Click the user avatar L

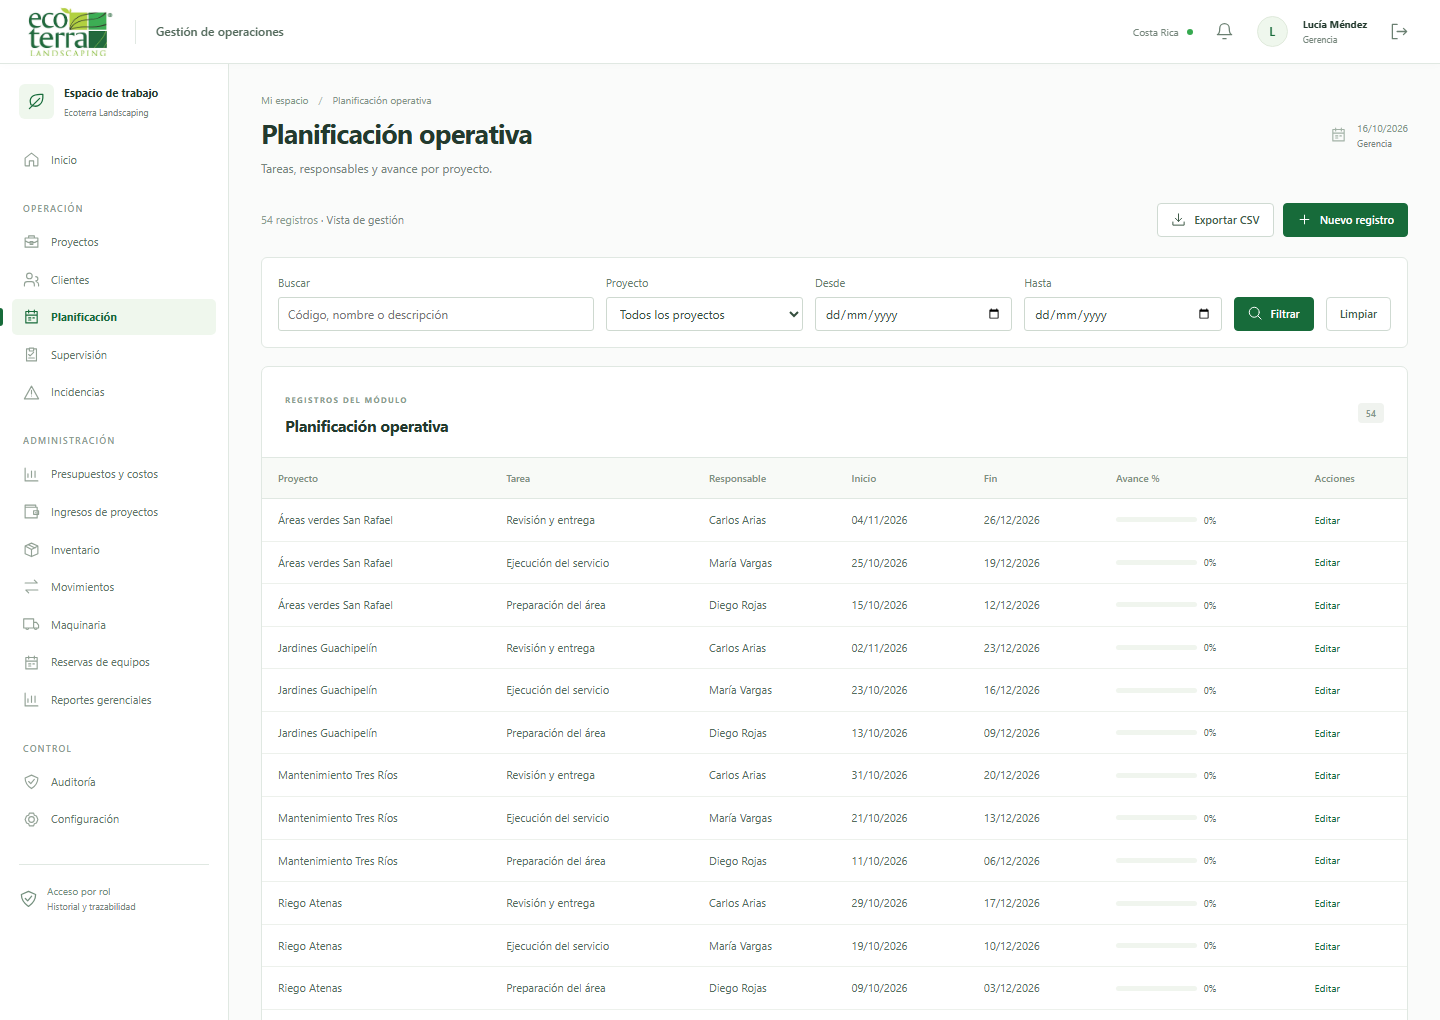(x=1272, y=32)
